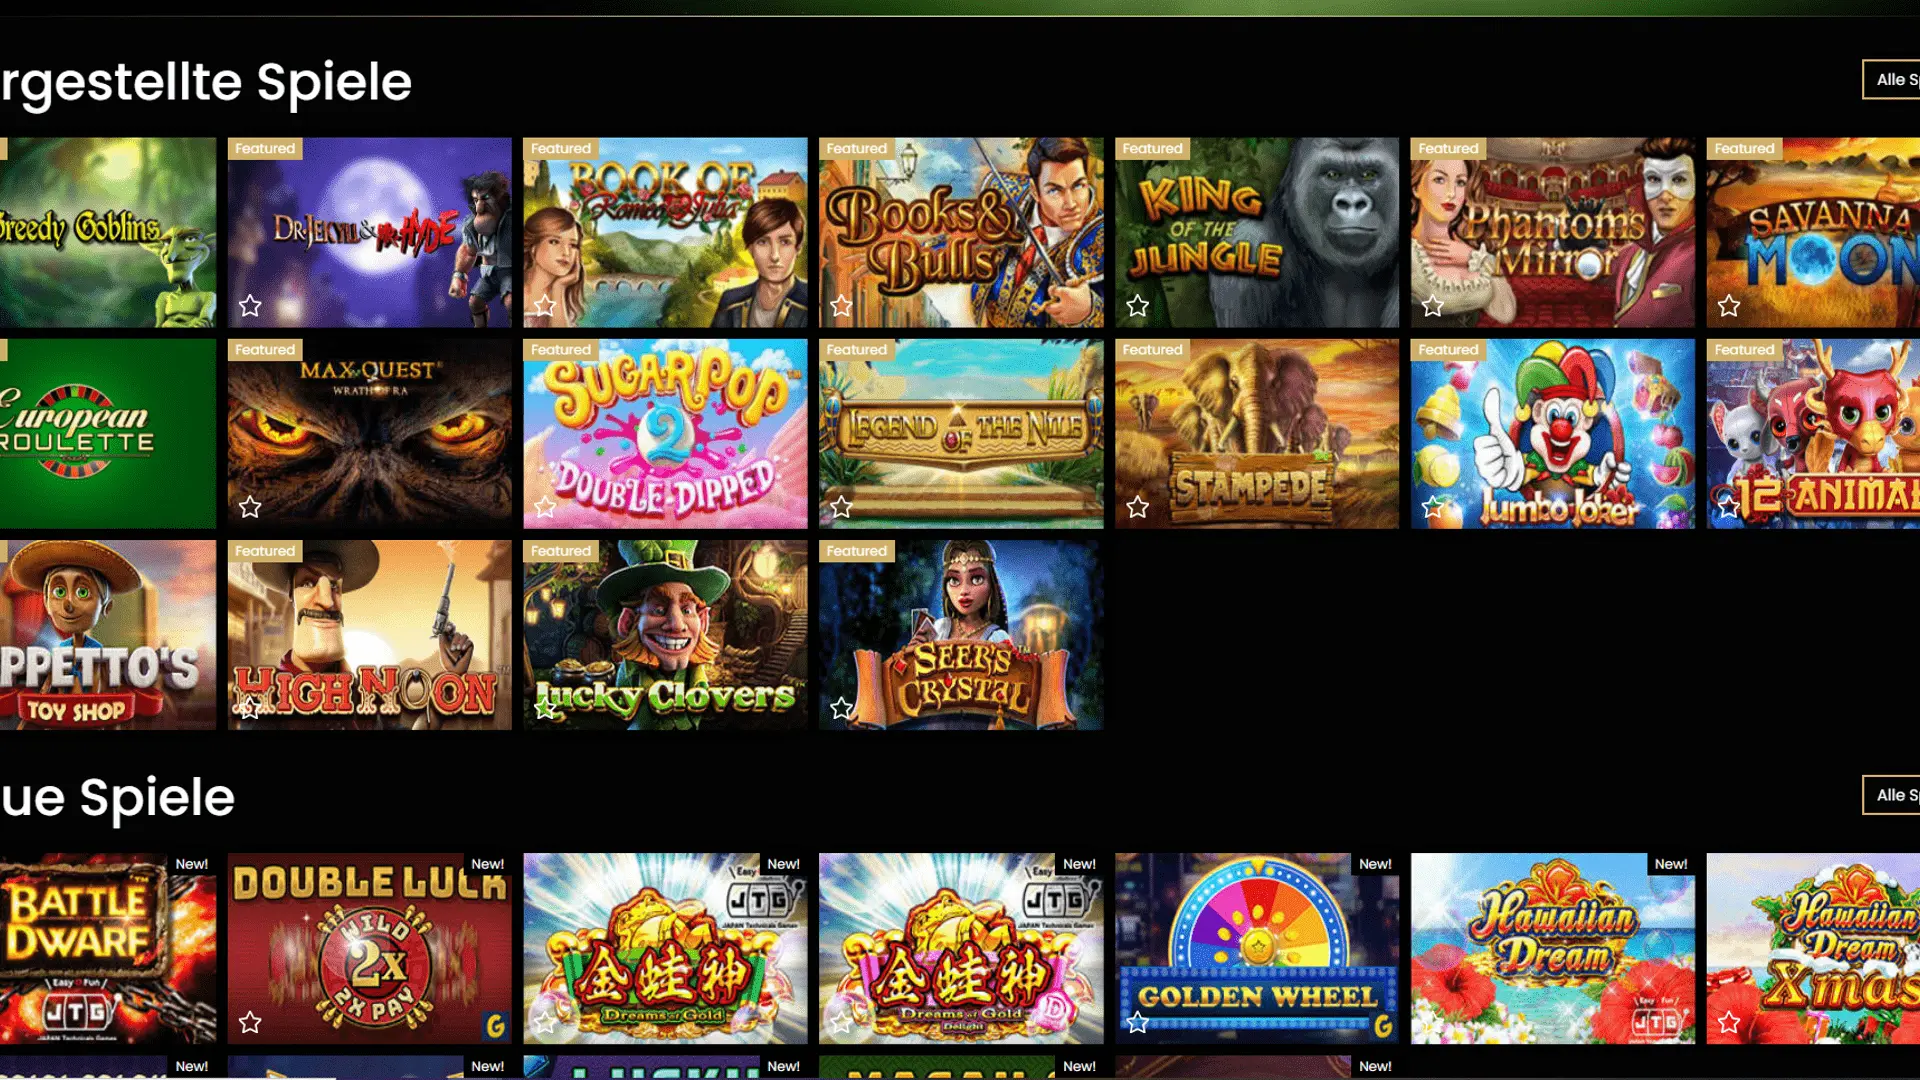Screen dimensions: 1920x1080
Task: Click the star on Book of Romeo & Julia
Action: pos(545,306)
